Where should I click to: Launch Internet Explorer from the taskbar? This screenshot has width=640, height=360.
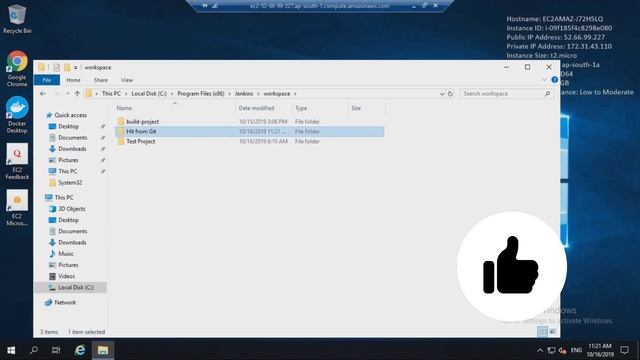pos(80,350)
